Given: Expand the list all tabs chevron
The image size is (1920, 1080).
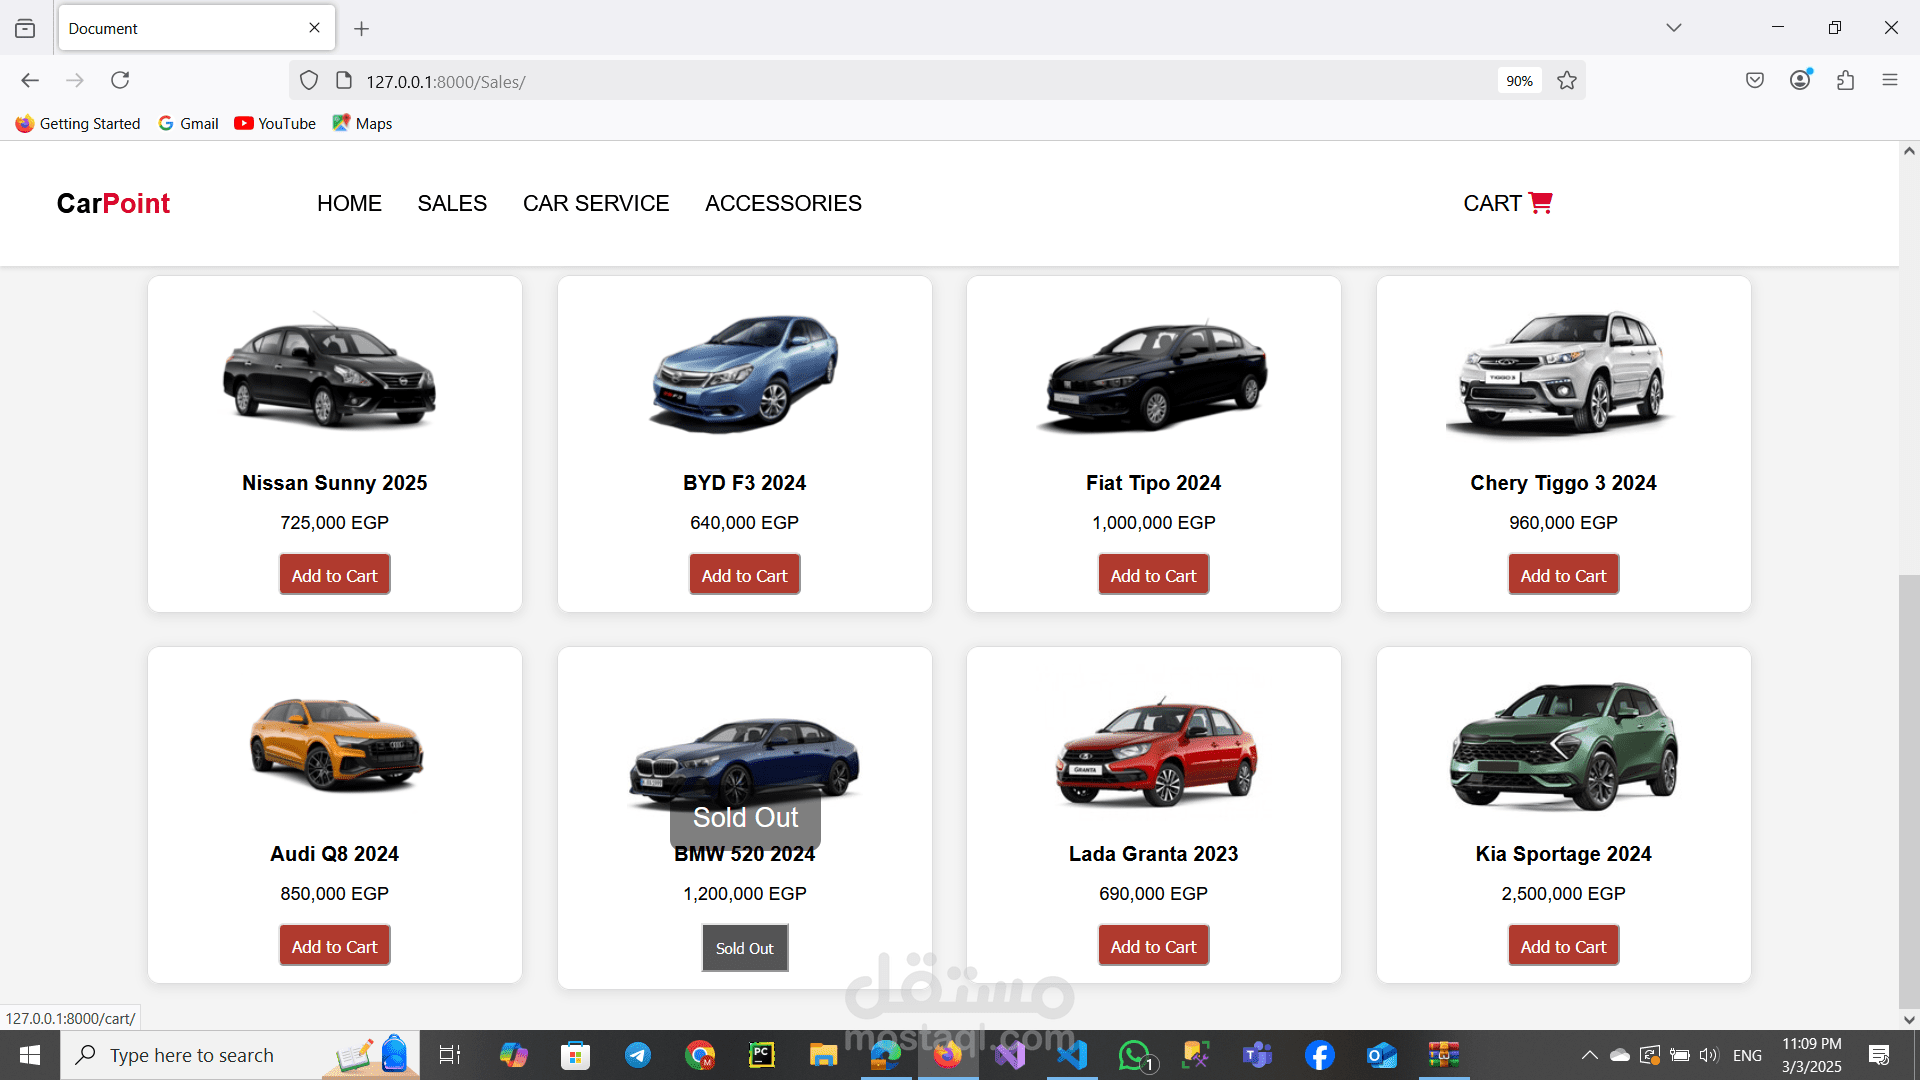Looking at the screenshot, I should coord(1674,28).
